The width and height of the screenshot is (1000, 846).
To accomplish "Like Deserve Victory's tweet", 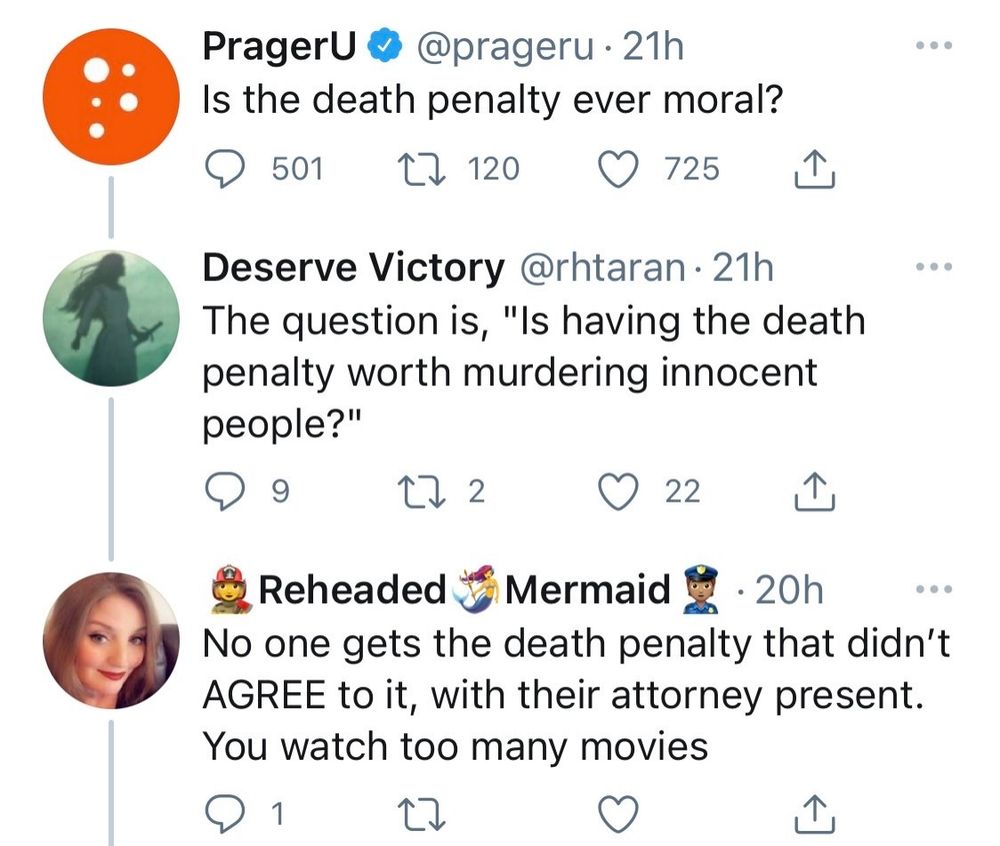I will click(x=617, y=490).
